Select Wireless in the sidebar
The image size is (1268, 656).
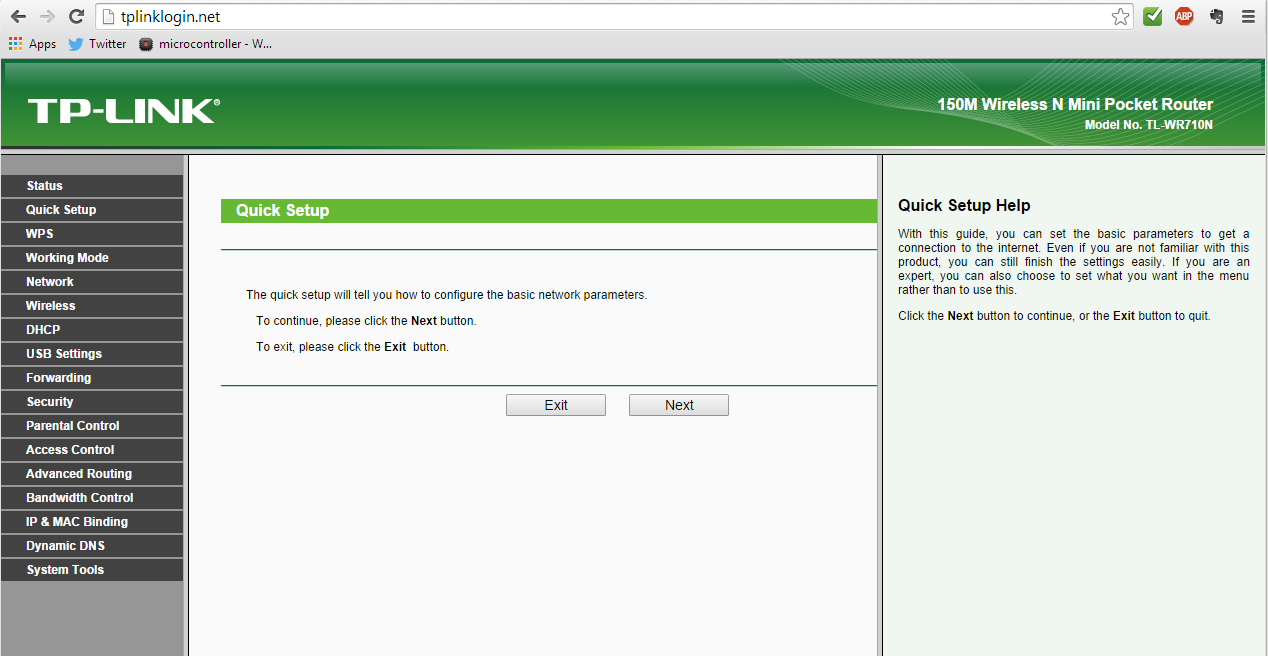click(92, 306)
